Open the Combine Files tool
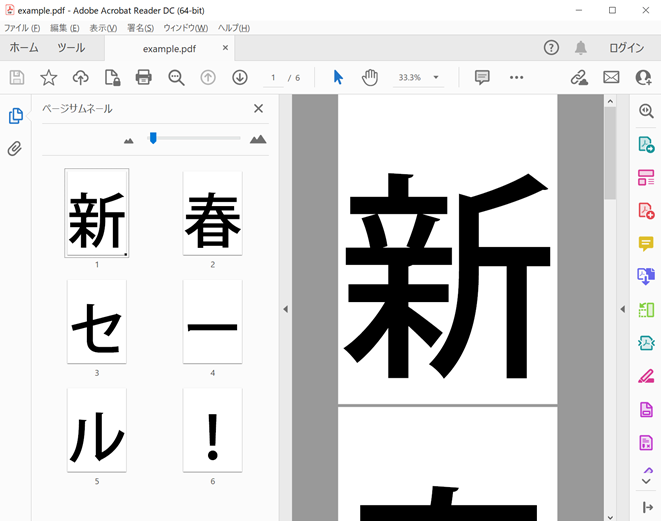 tap(646, 277)
